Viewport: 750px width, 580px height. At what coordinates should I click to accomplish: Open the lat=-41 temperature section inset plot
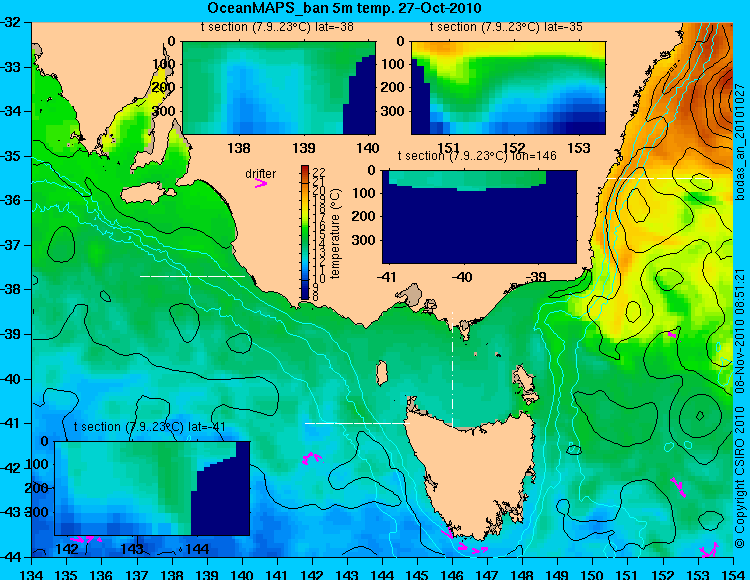click(152, 488)
